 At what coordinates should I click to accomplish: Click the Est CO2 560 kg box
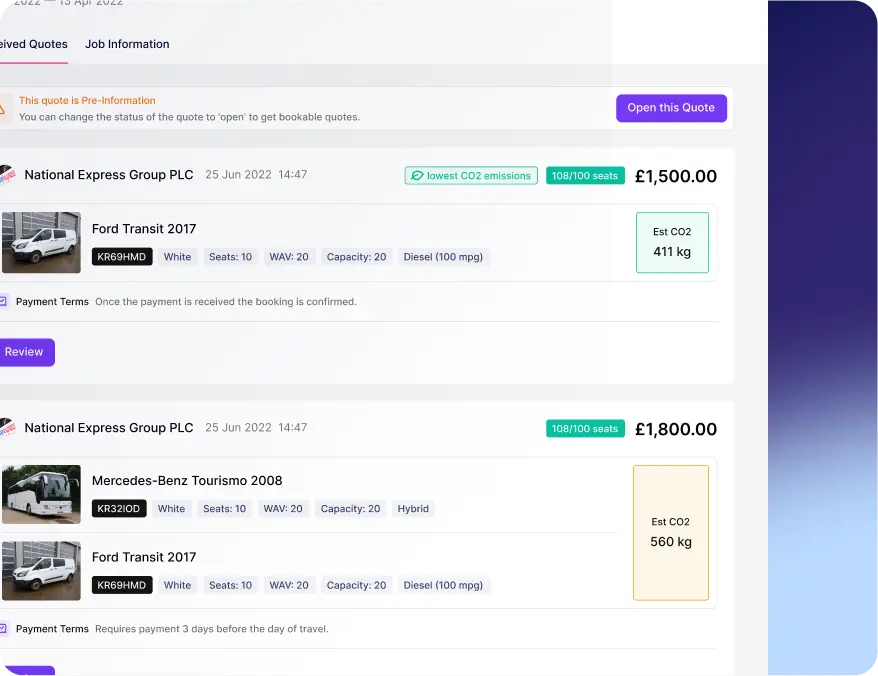671,533
